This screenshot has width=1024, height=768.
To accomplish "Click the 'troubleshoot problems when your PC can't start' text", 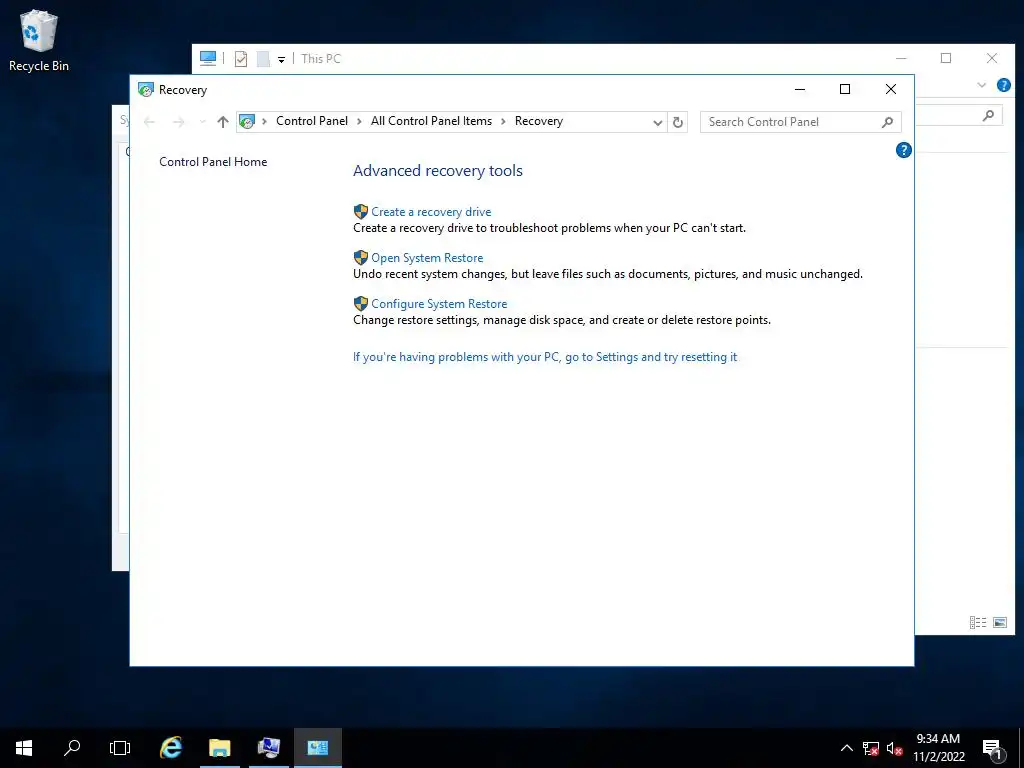I will pyautogui.click(x=618, y=228).
